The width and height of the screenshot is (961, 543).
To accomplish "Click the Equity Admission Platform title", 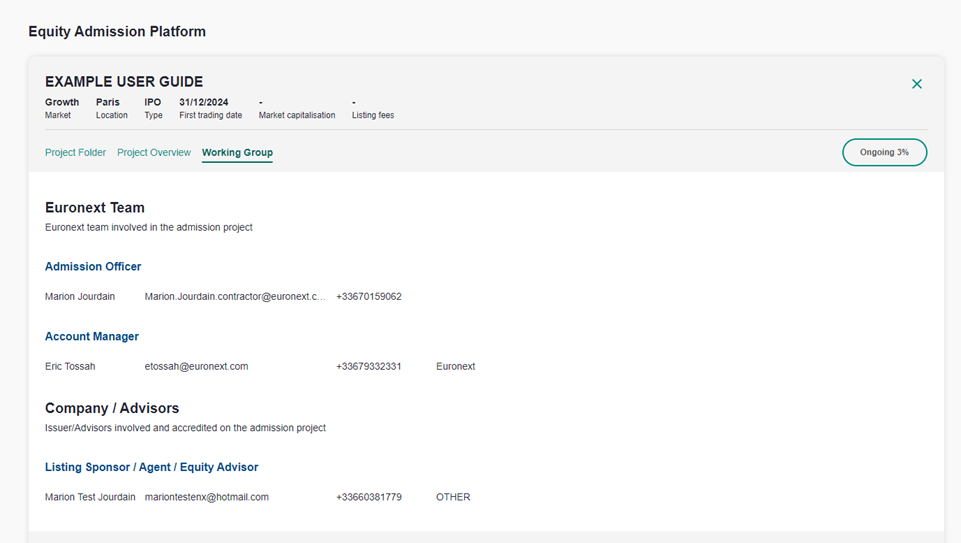I will click(117, 31).
